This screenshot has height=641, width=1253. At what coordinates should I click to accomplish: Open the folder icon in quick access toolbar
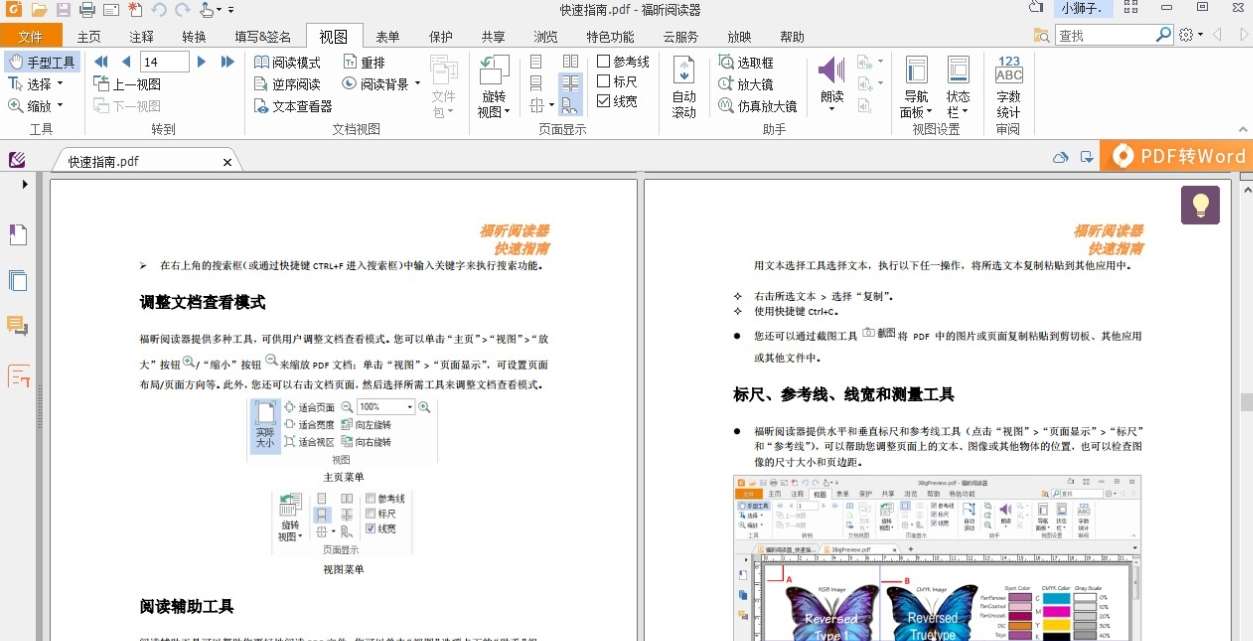pos(38,10)
